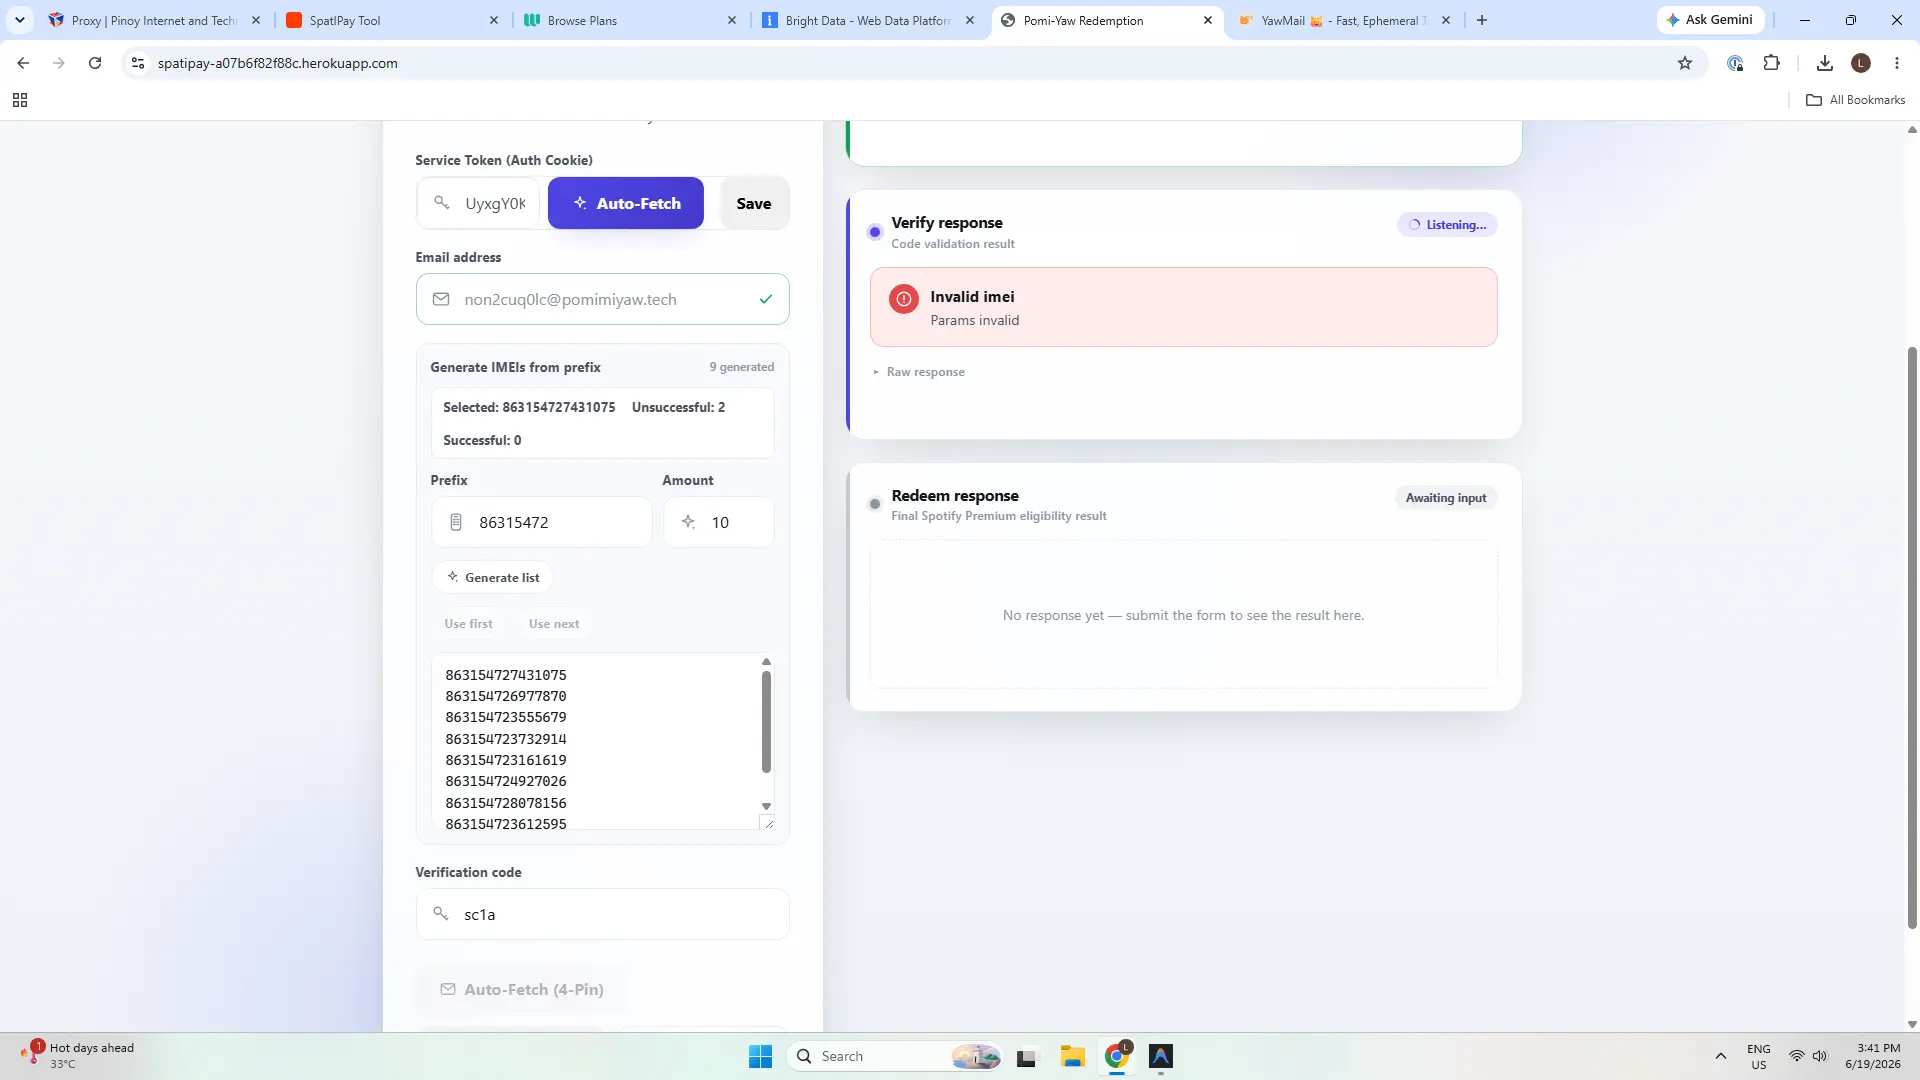Expand the Raw response disclosure
Screen dimensions: 1920x1080
click(919, 372)
